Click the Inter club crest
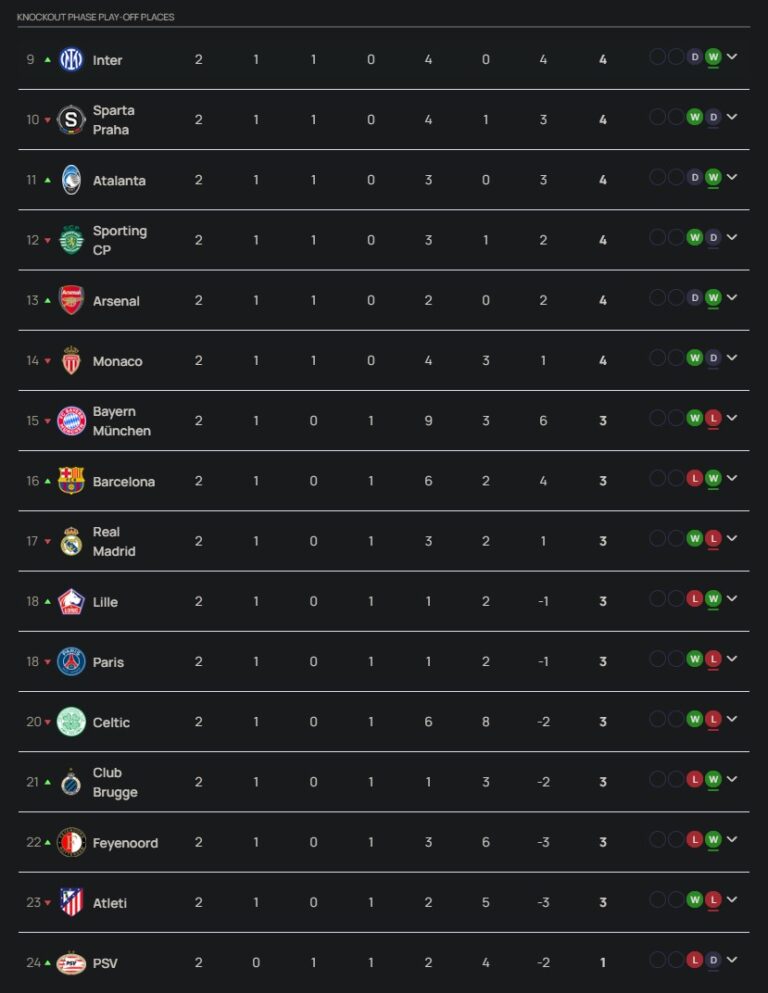768x993 pixels. coord(71,60)
